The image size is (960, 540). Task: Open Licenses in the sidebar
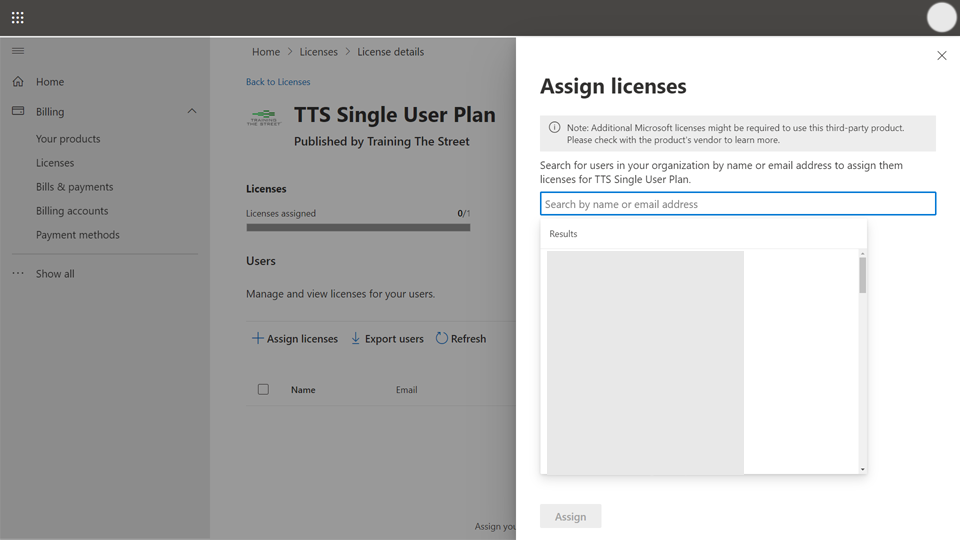55,163
